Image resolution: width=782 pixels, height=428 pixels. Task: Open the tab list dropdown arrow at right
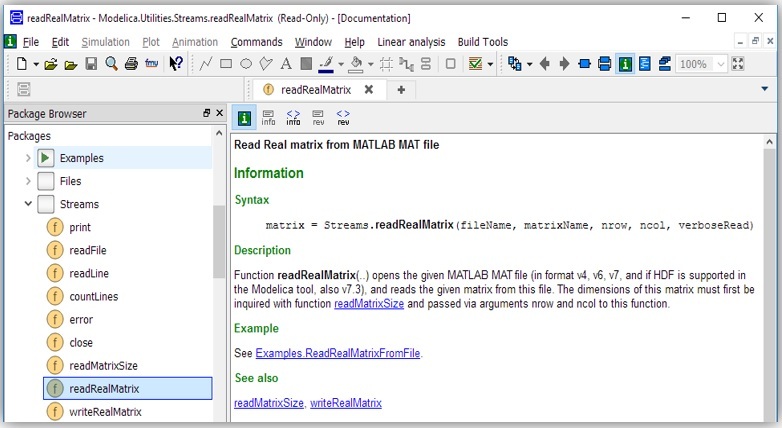pos(765,89)
